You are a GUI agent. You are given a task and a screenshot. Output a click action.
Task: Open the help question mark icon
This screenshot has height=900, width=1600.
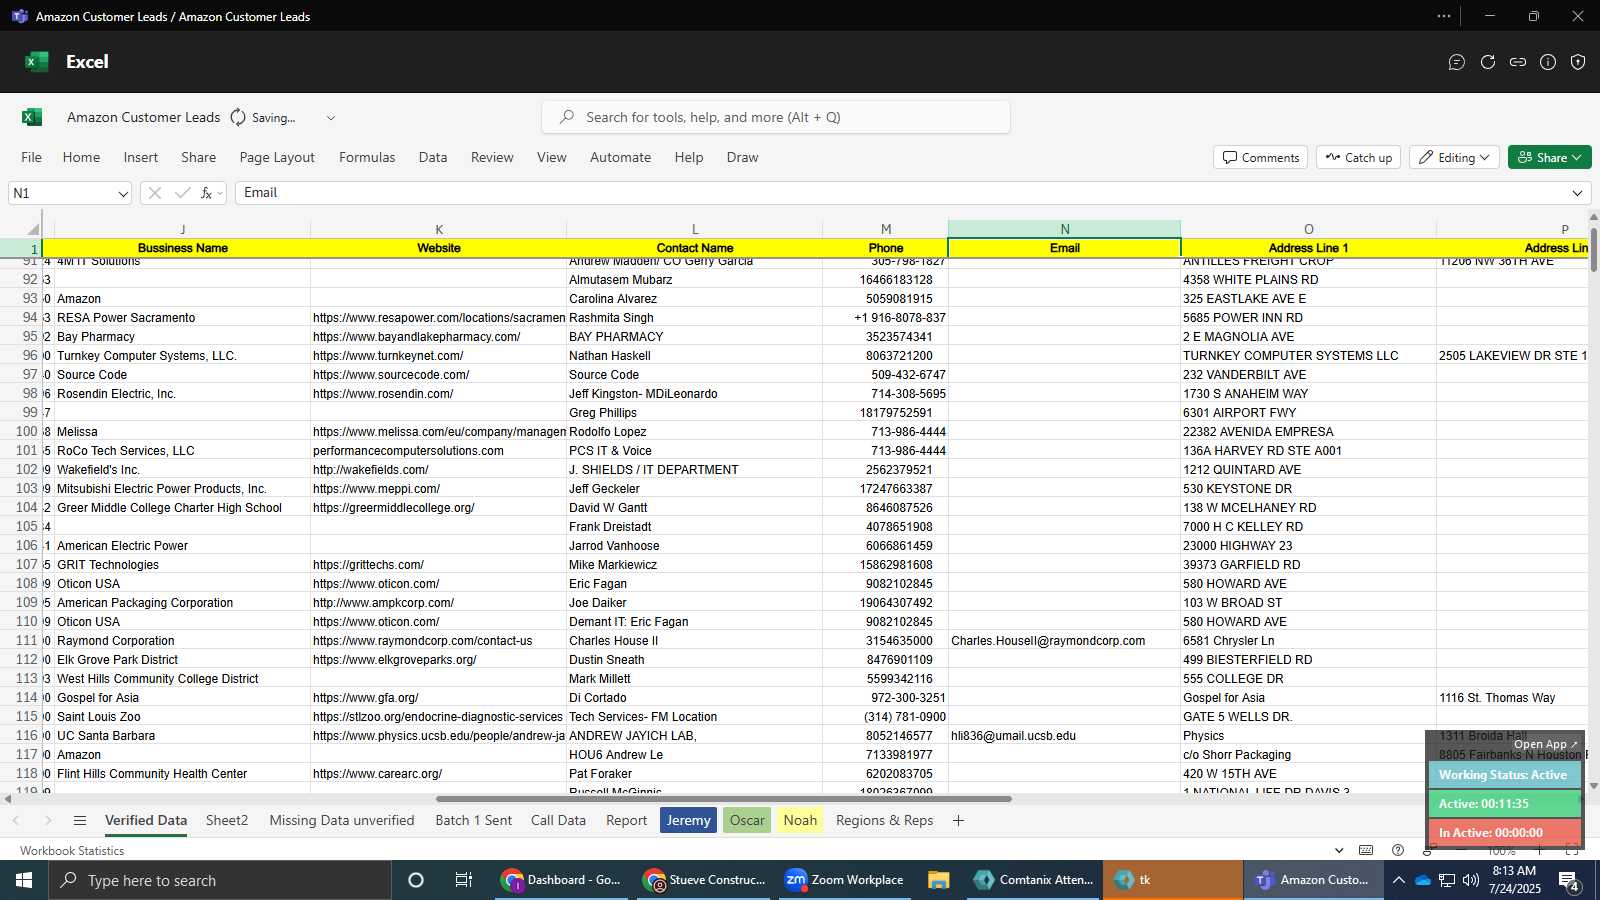coord(1398,850)
